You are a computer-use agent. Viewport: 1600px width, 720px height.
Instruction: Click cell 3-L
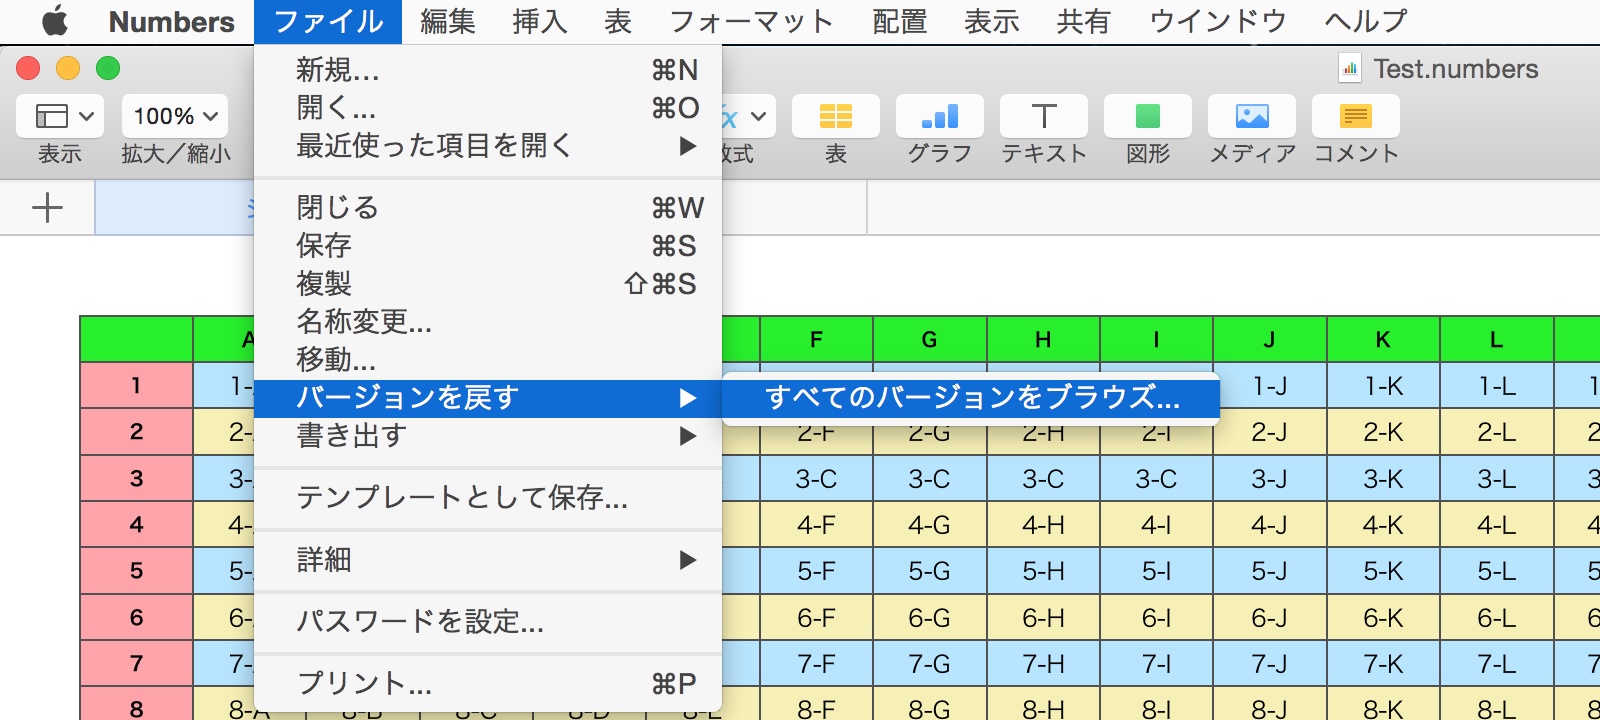tap(1497, 478)
